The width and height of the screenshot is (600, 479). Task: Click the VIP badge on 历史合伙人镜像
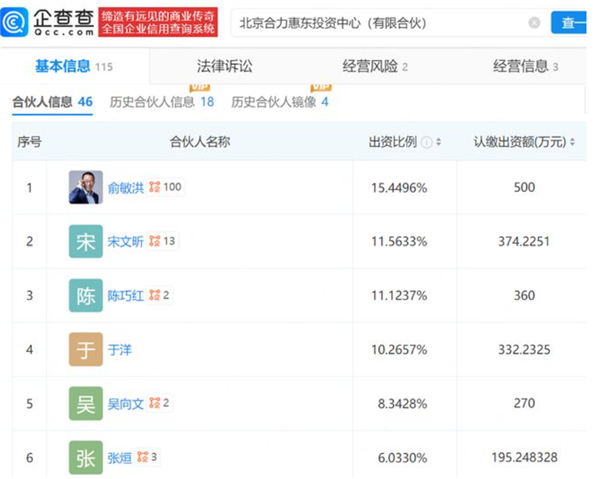click(321, 87)
